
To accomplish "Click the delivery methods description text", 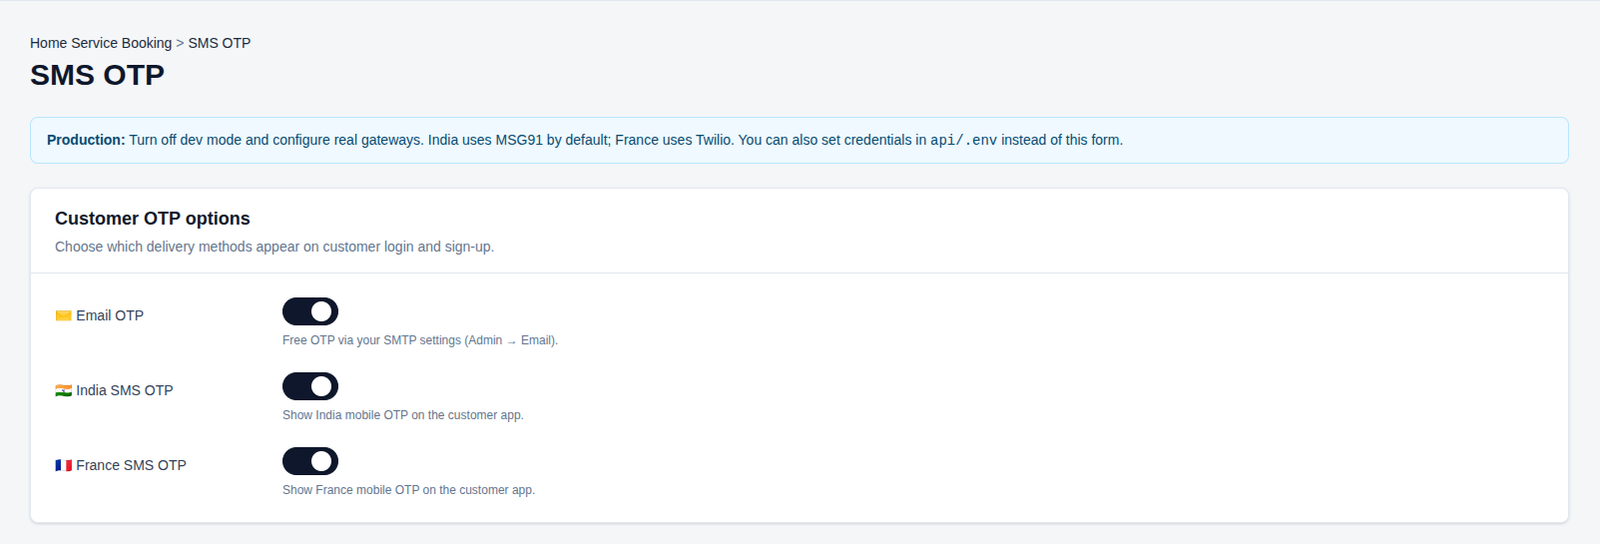I will click(x=274, y=247).
